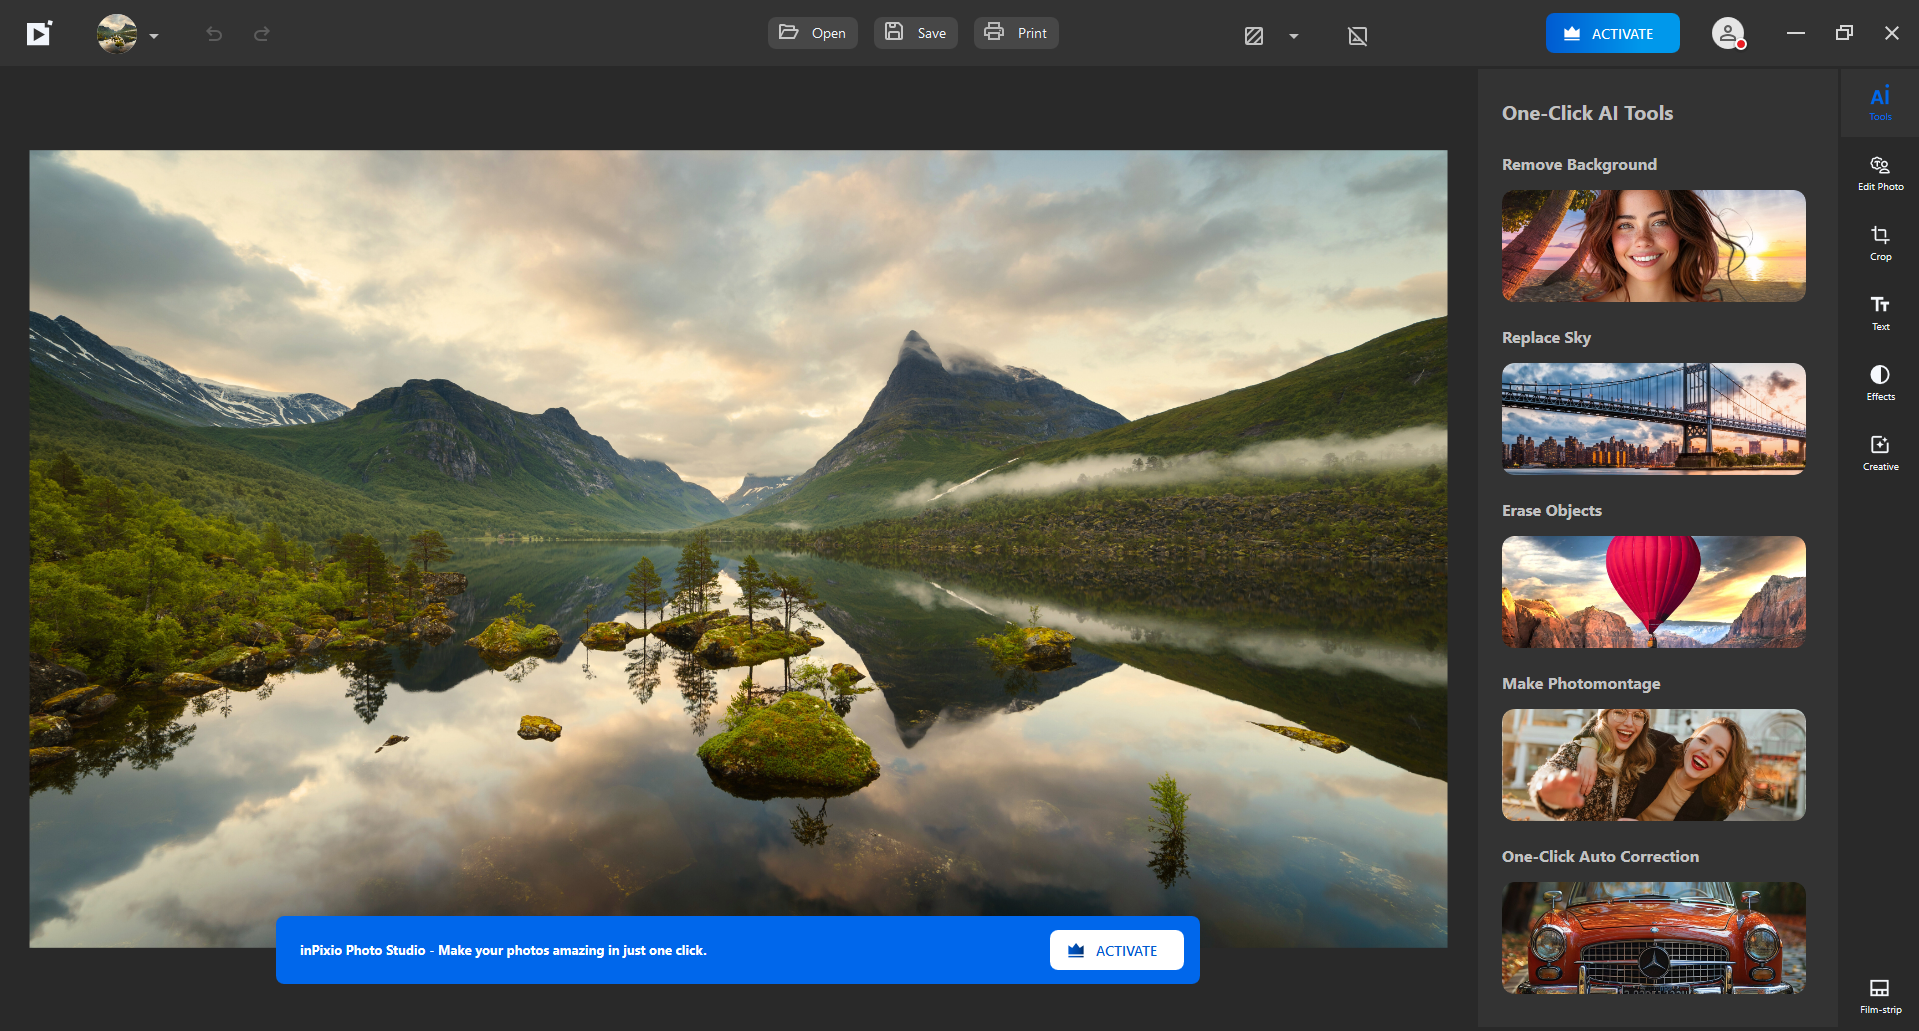Click the Save button

(x=916, y=33)
